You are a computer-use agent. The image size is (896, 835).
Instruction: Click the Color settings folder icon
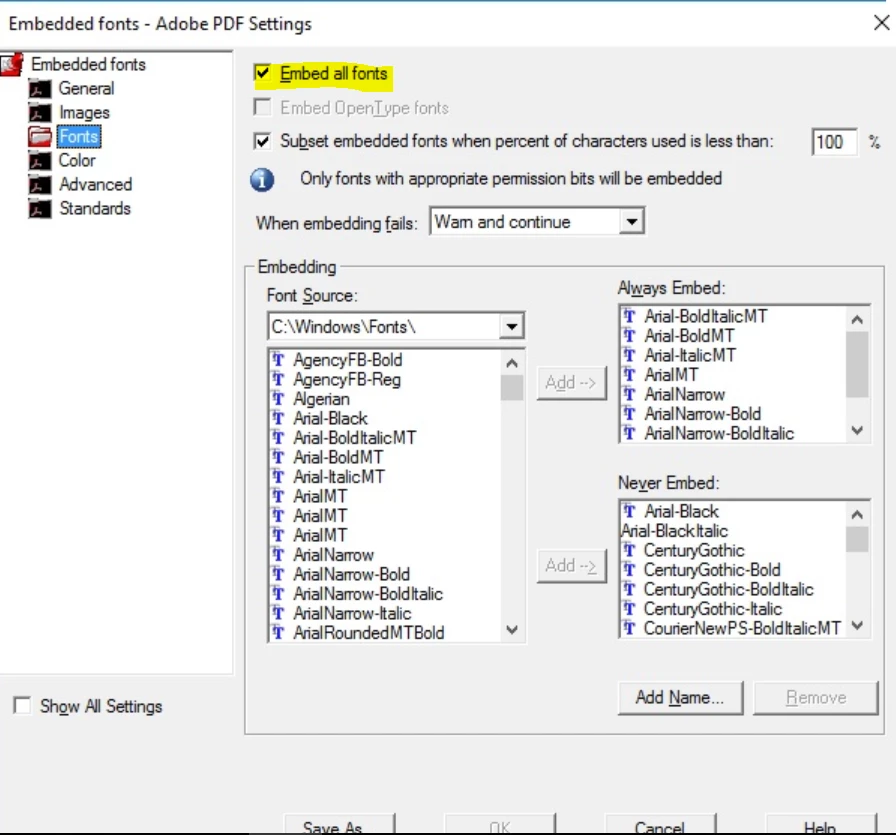click(x=40, y=161)
